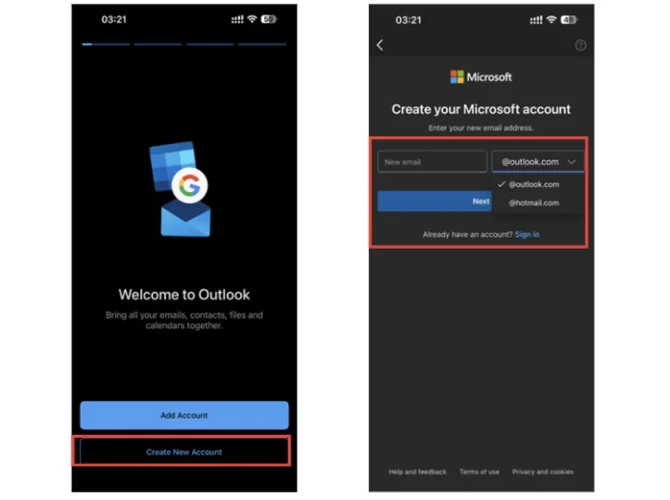Select the checked @outlook.com option

(x=533, y=184)
